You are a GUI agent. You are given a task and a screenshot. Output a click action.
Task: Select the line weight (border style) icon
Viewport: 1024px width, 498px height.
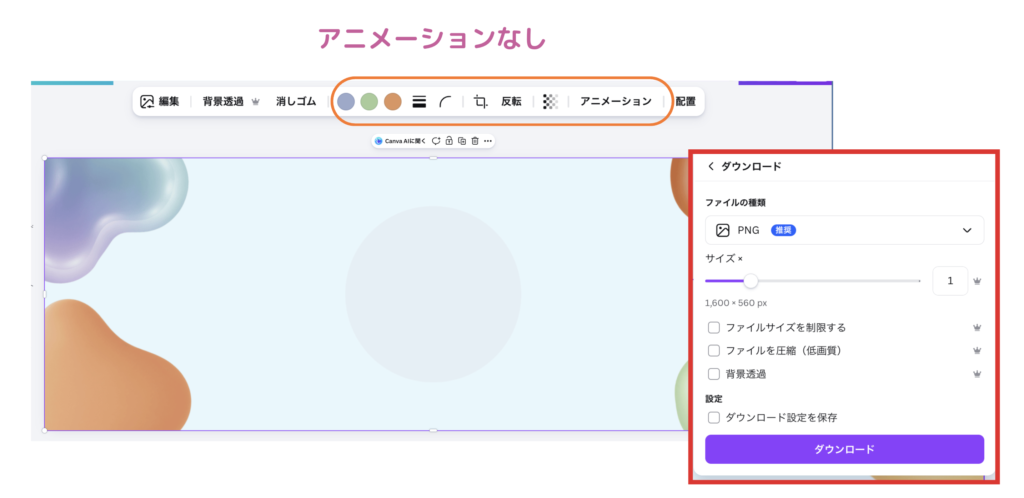click(419, 101)
